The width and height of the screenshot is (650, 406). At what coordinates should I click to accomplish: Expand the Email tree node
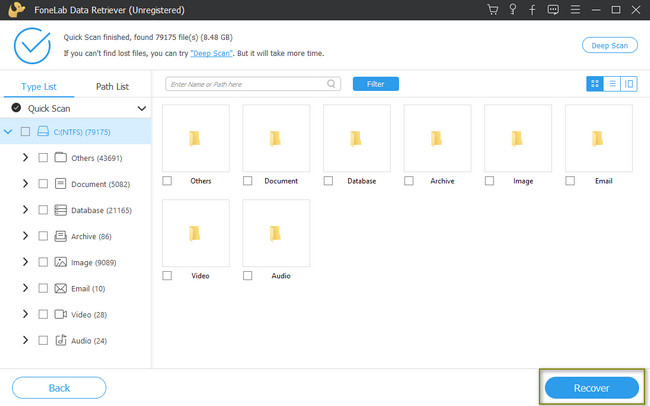(x=25, y=288)
